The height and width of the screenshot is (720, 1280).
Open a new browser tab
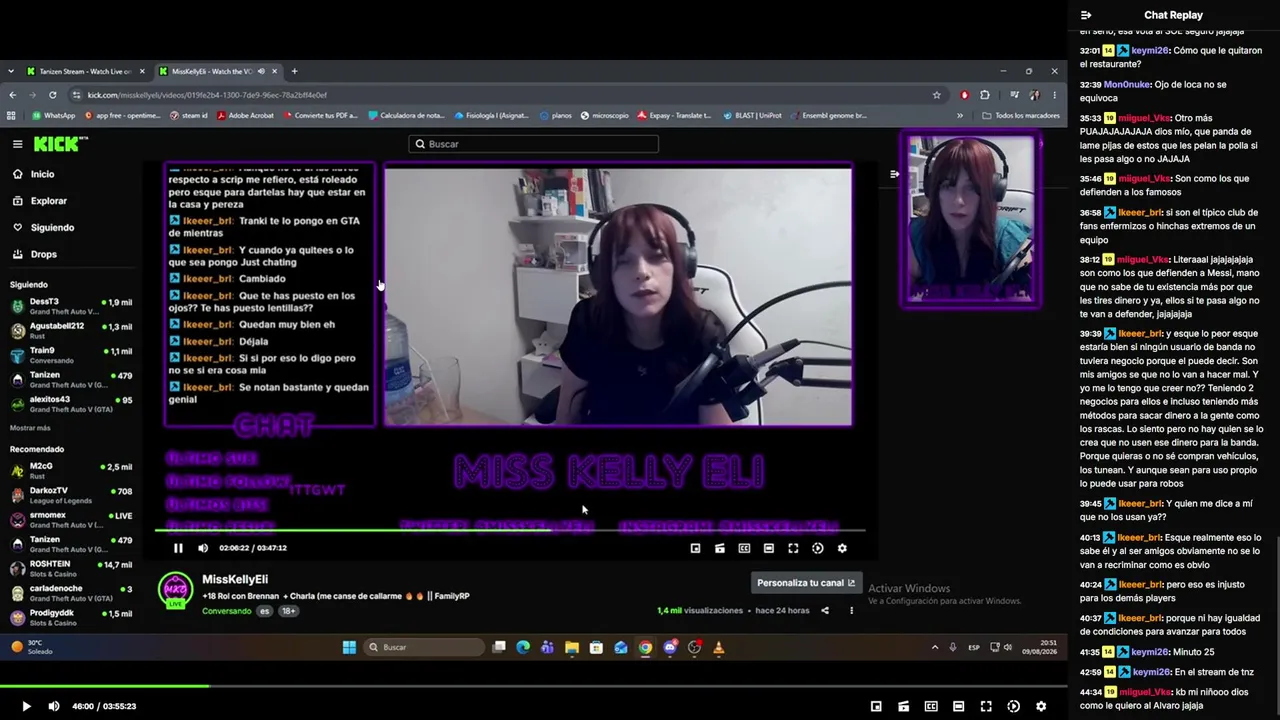(x=294, y=71)
